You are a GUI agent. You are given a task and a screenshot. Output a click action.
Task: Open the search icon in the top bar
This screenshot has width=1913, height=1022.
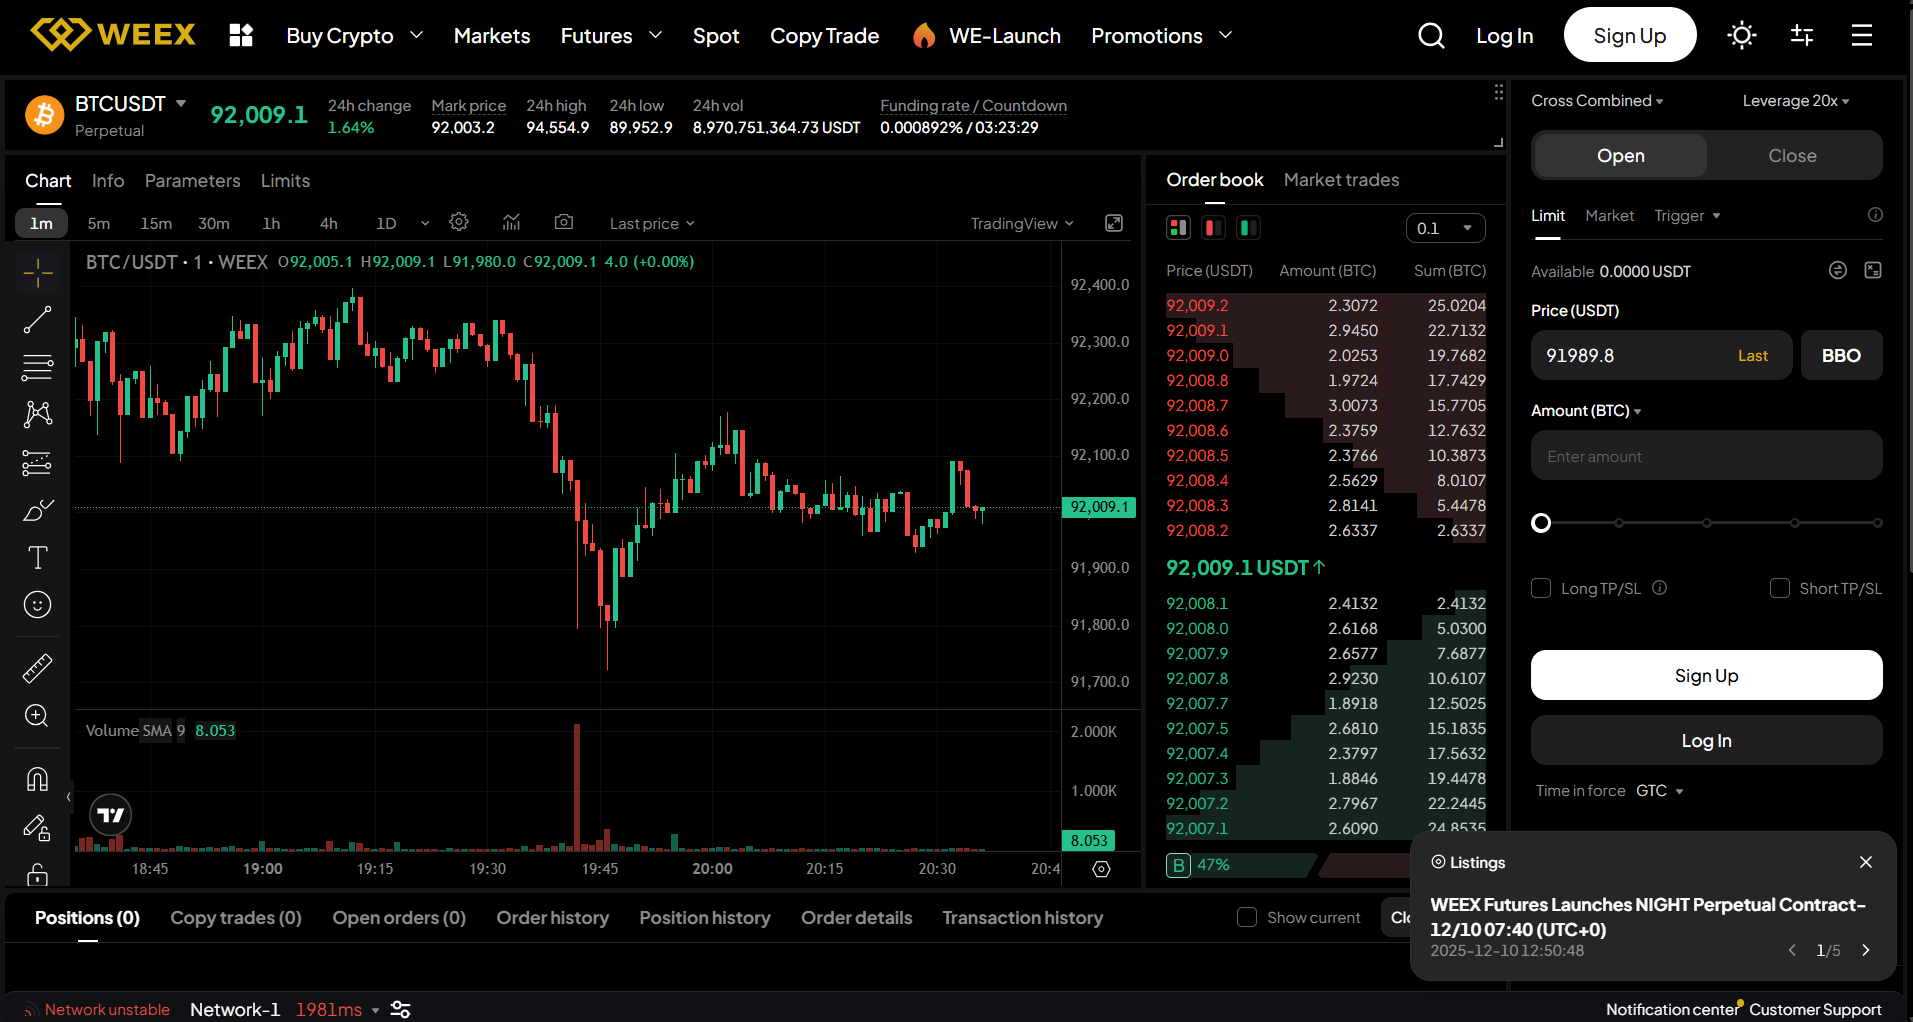tap(1431, 35)
